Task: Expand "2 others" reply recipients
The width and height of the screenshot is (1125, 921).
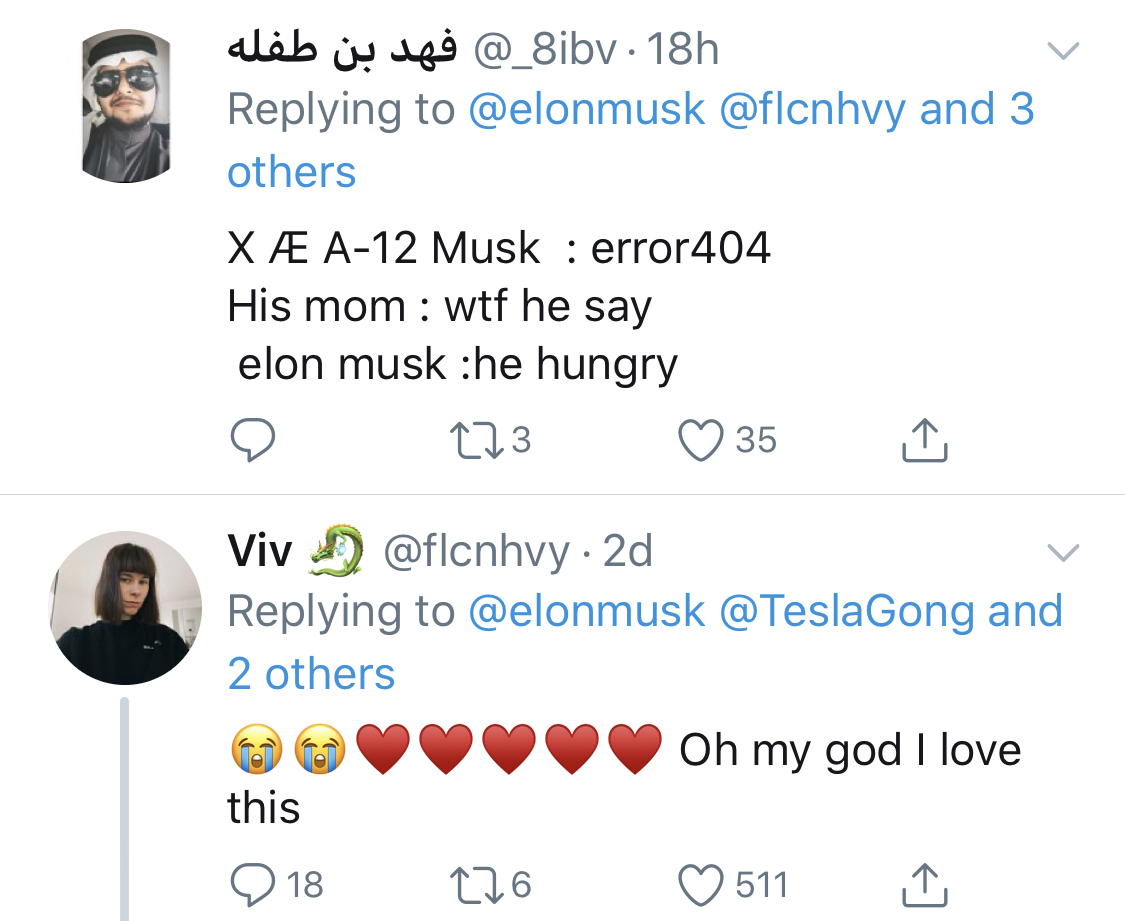Action: click(x=311, y=674)
